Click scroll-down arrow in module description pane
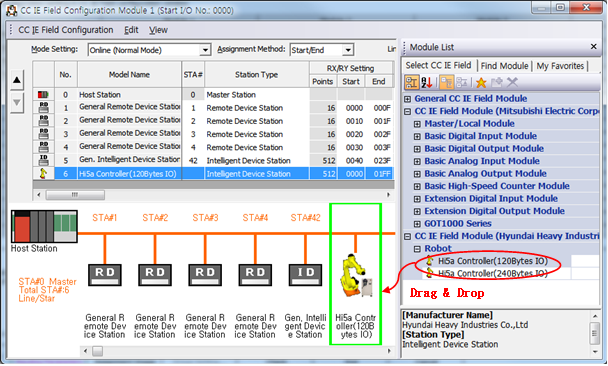This screenshot has width=608, height=366. pyautogui.click(x=595, y=352)
